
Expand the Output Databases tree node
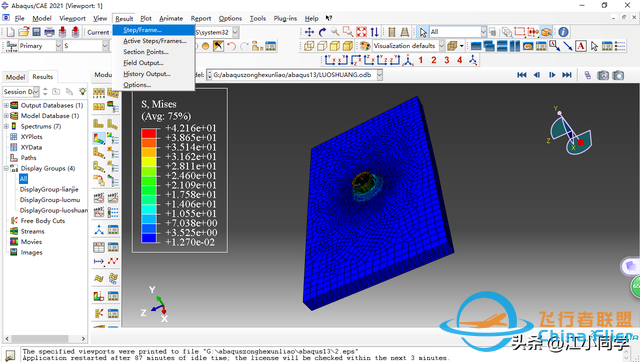(x=6, y=105)
